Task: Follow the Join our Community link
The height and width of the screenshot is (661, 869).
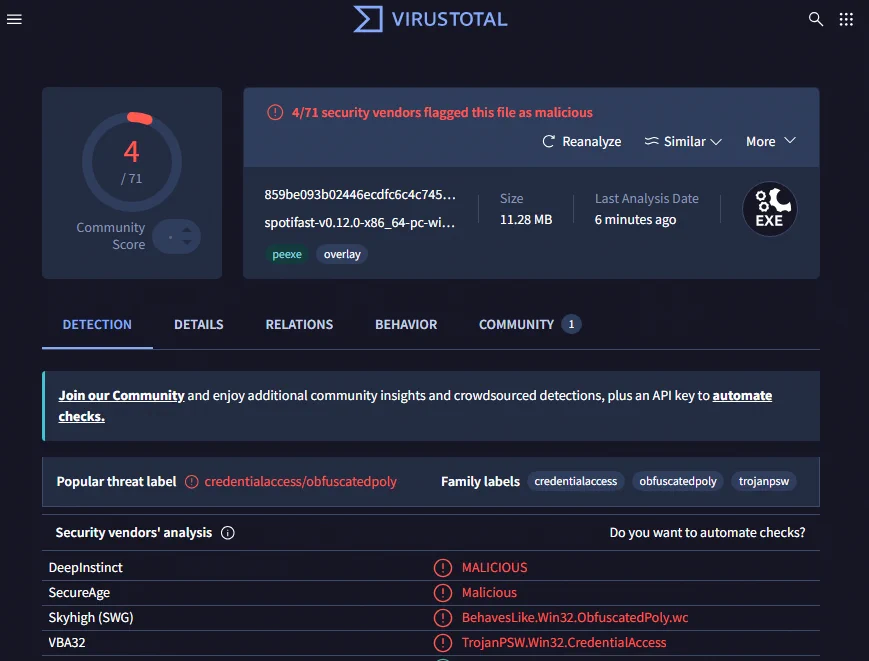Action: tap(121, 396)
